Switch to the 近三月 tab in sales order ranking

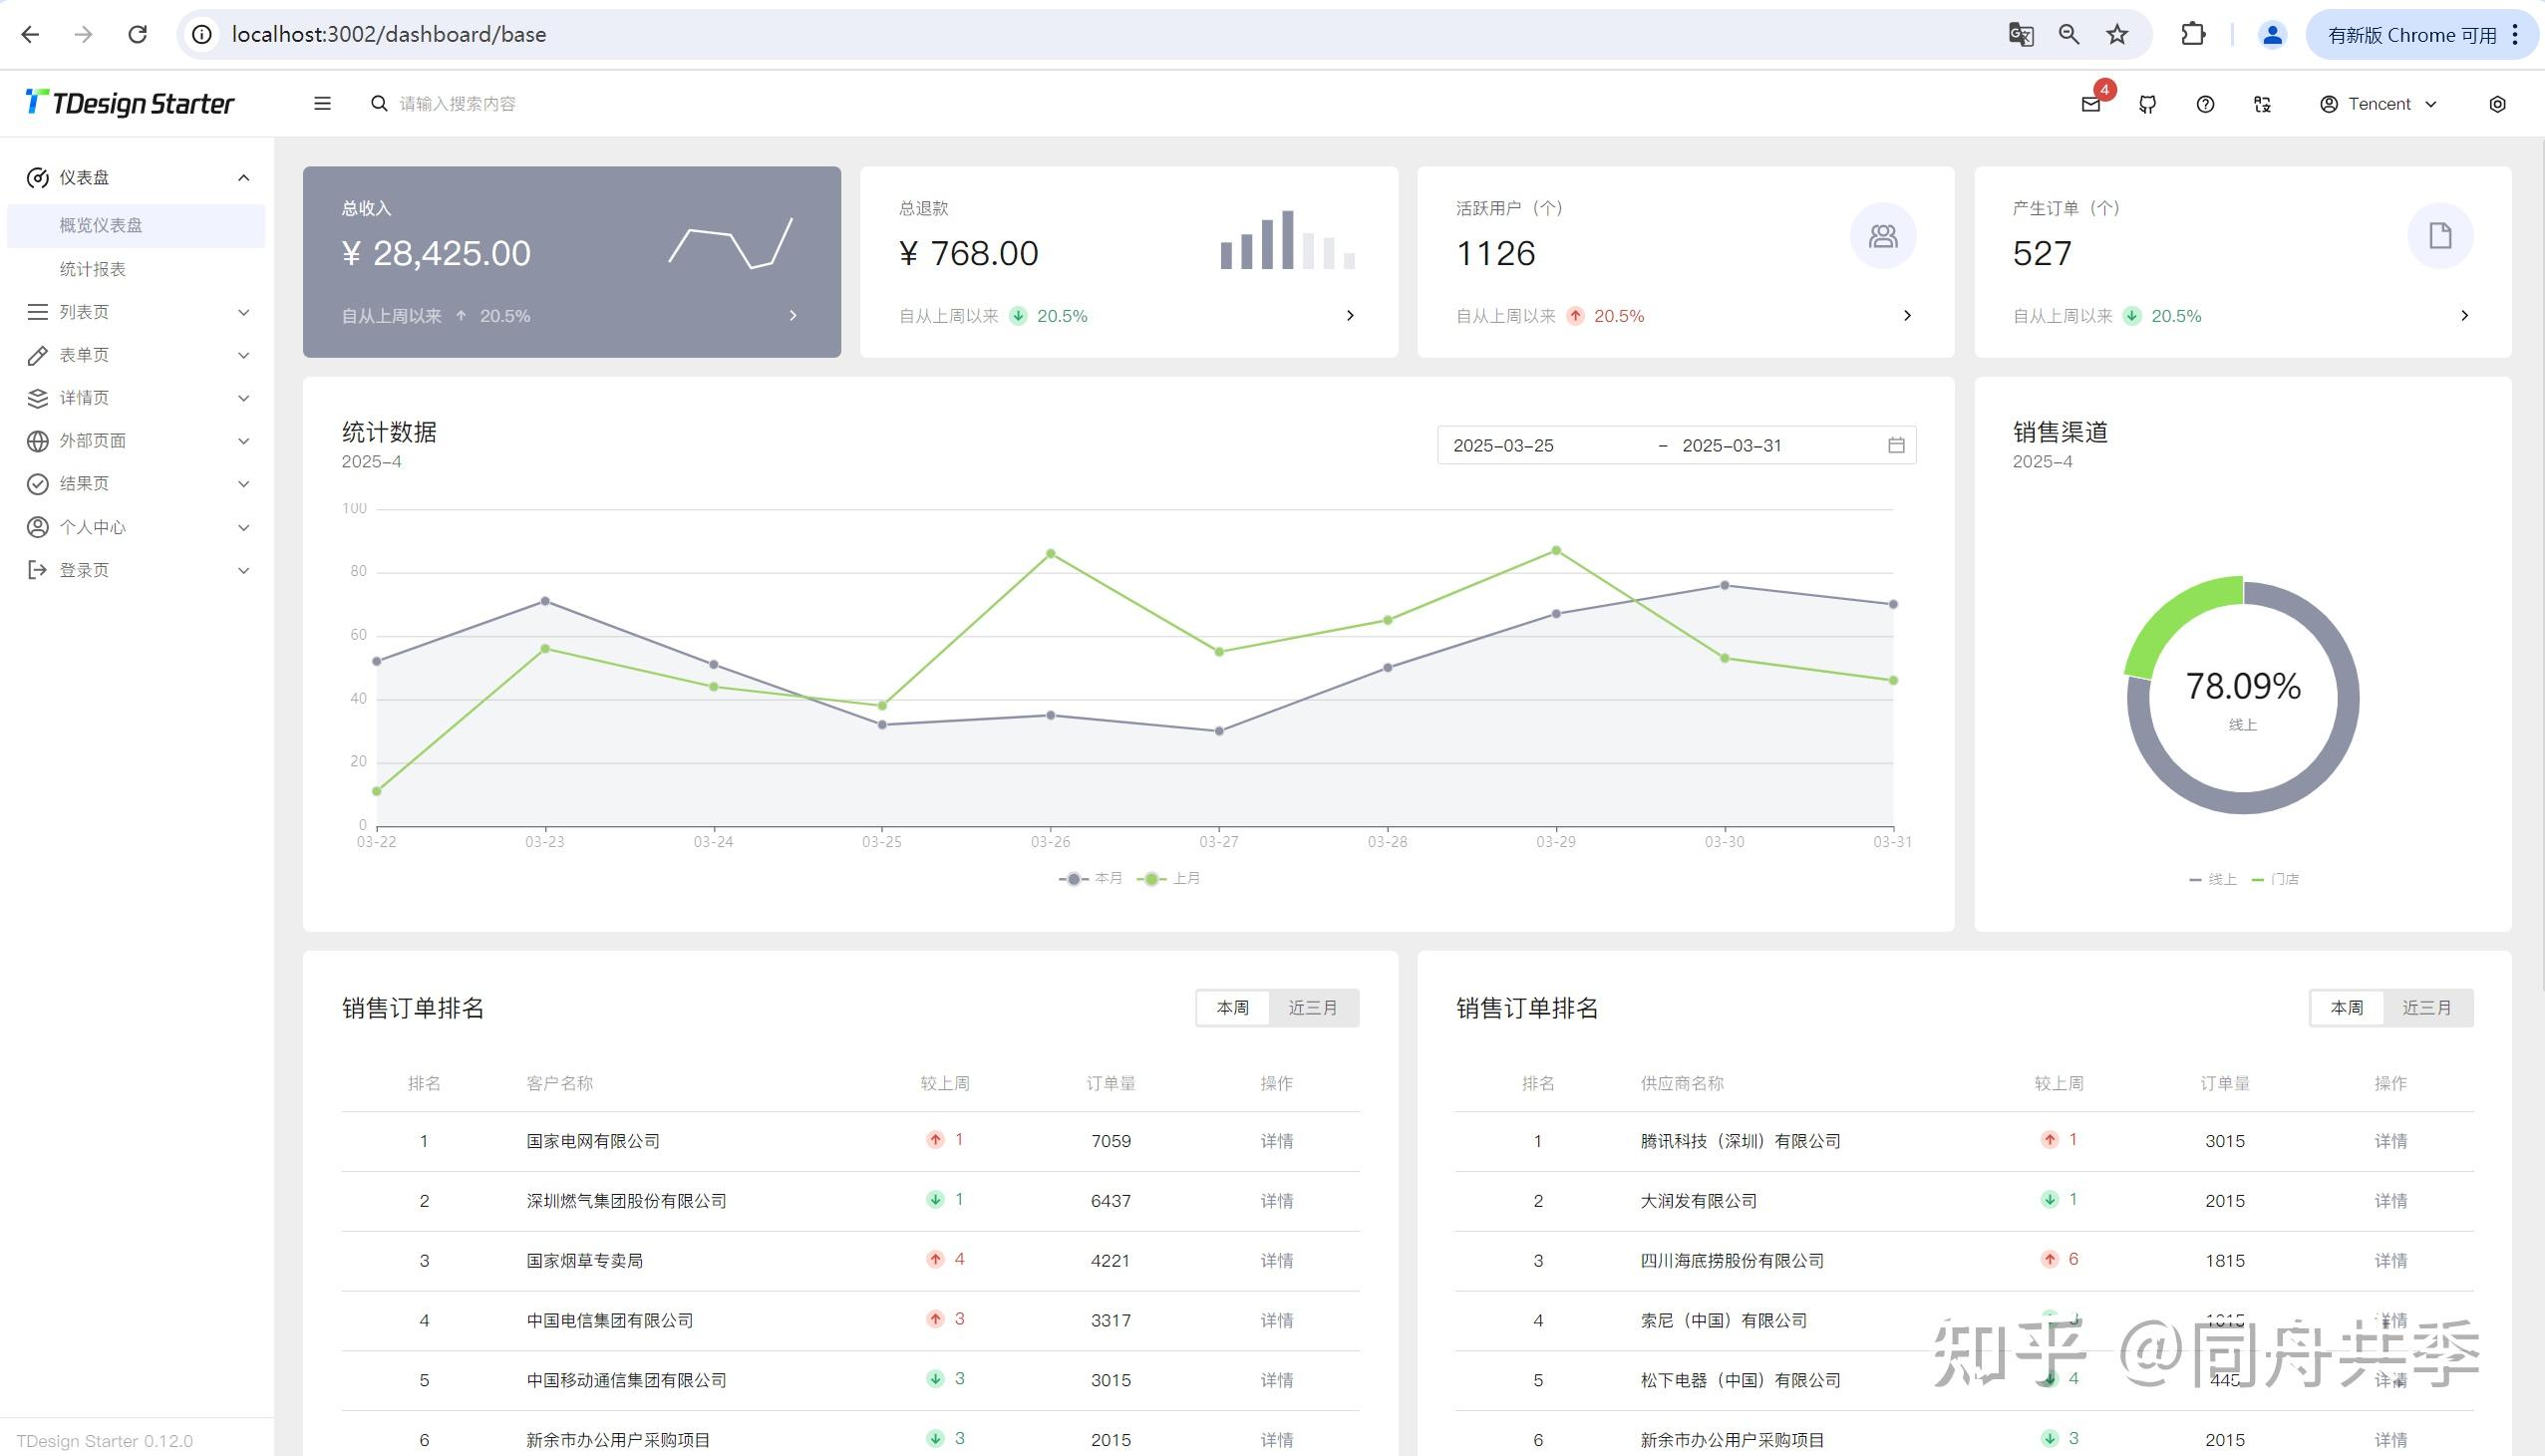coord(1315,1007)
